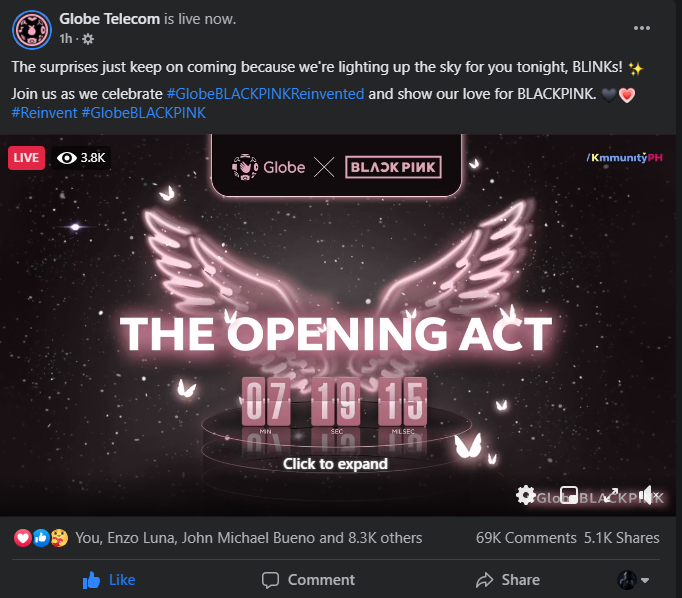View the 69K Comments

pyautogui.click(x=526, y=538)
